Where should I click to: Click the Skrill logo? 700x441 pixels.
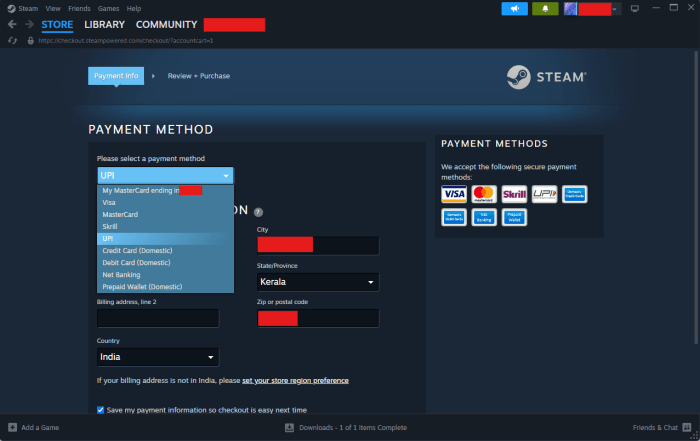coord(514,194)
